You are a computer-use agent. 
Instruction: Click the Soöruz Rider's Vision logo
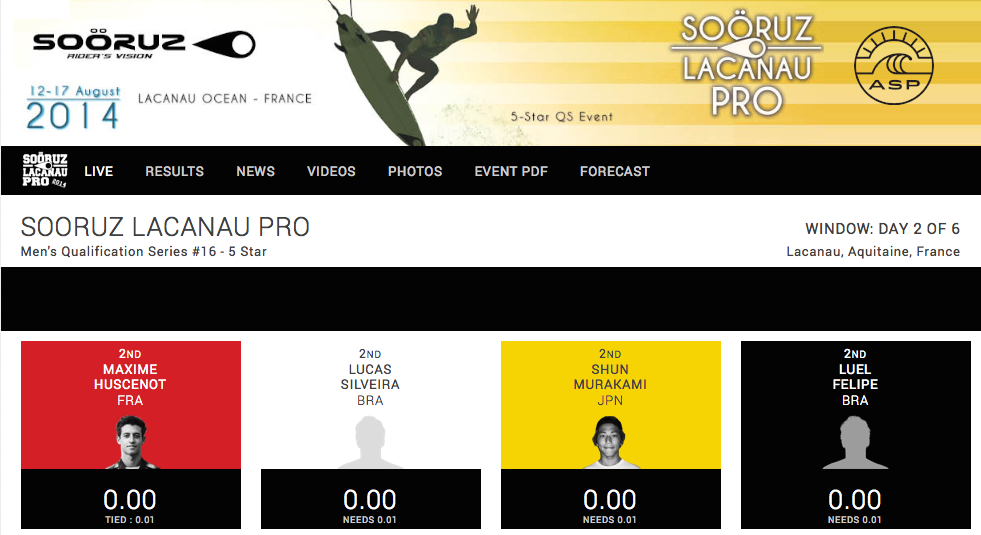point(144,44)
